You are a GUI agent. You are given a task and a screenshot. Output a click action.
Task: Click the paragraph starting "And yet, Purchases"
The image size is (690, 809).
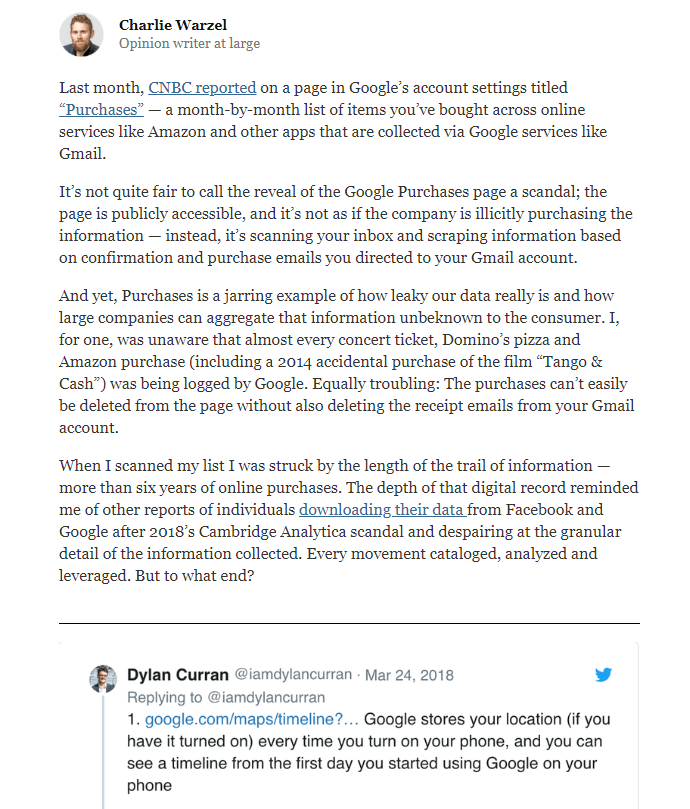pos(346,362)
